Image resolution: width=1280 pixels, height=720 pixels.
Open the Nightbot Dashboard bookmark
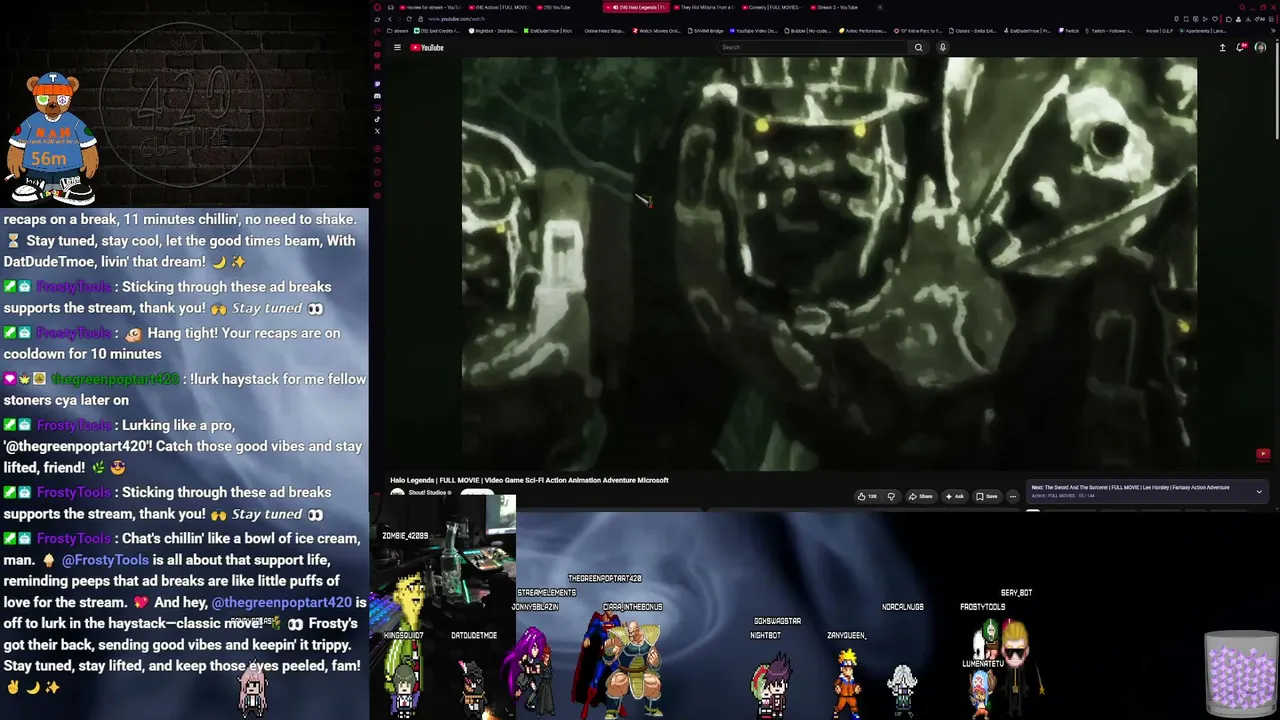[x=495, y=31]
